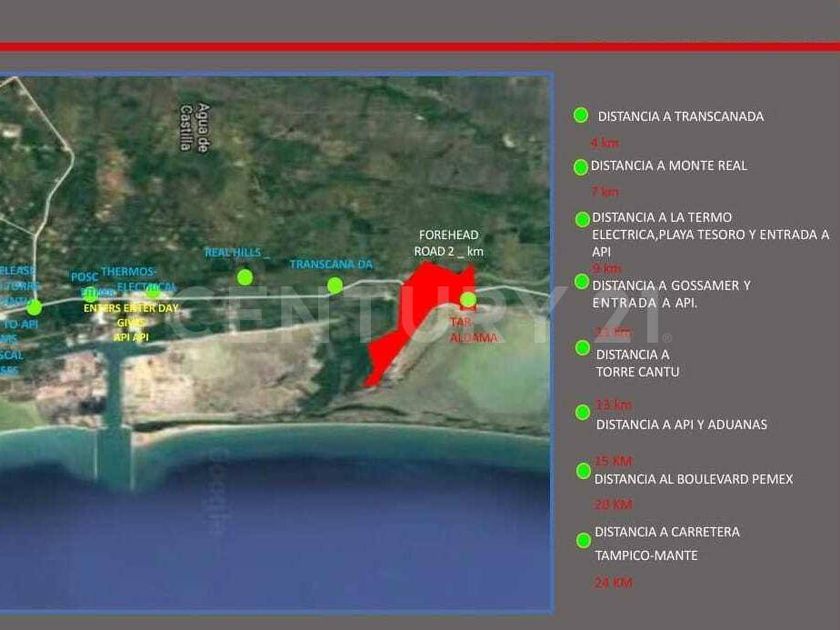Click the '24 KM' distance value

pyautogui.click(x=613, y=582)
